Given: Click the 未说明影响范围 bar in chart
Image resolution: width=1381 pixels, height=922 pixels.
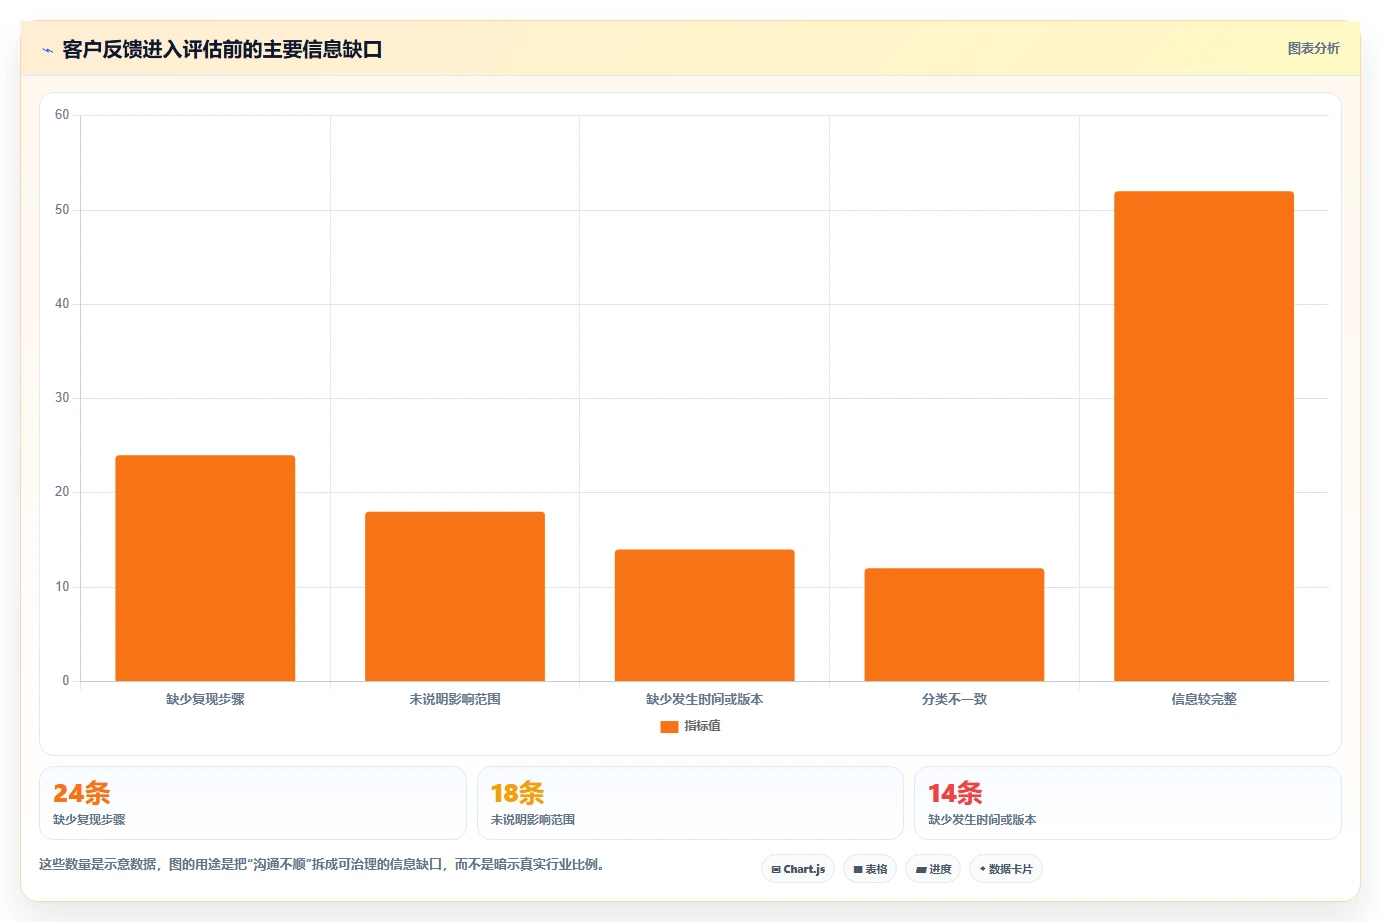Looking at the screenshot, I should pyautogui.click(x=455, y=596).
